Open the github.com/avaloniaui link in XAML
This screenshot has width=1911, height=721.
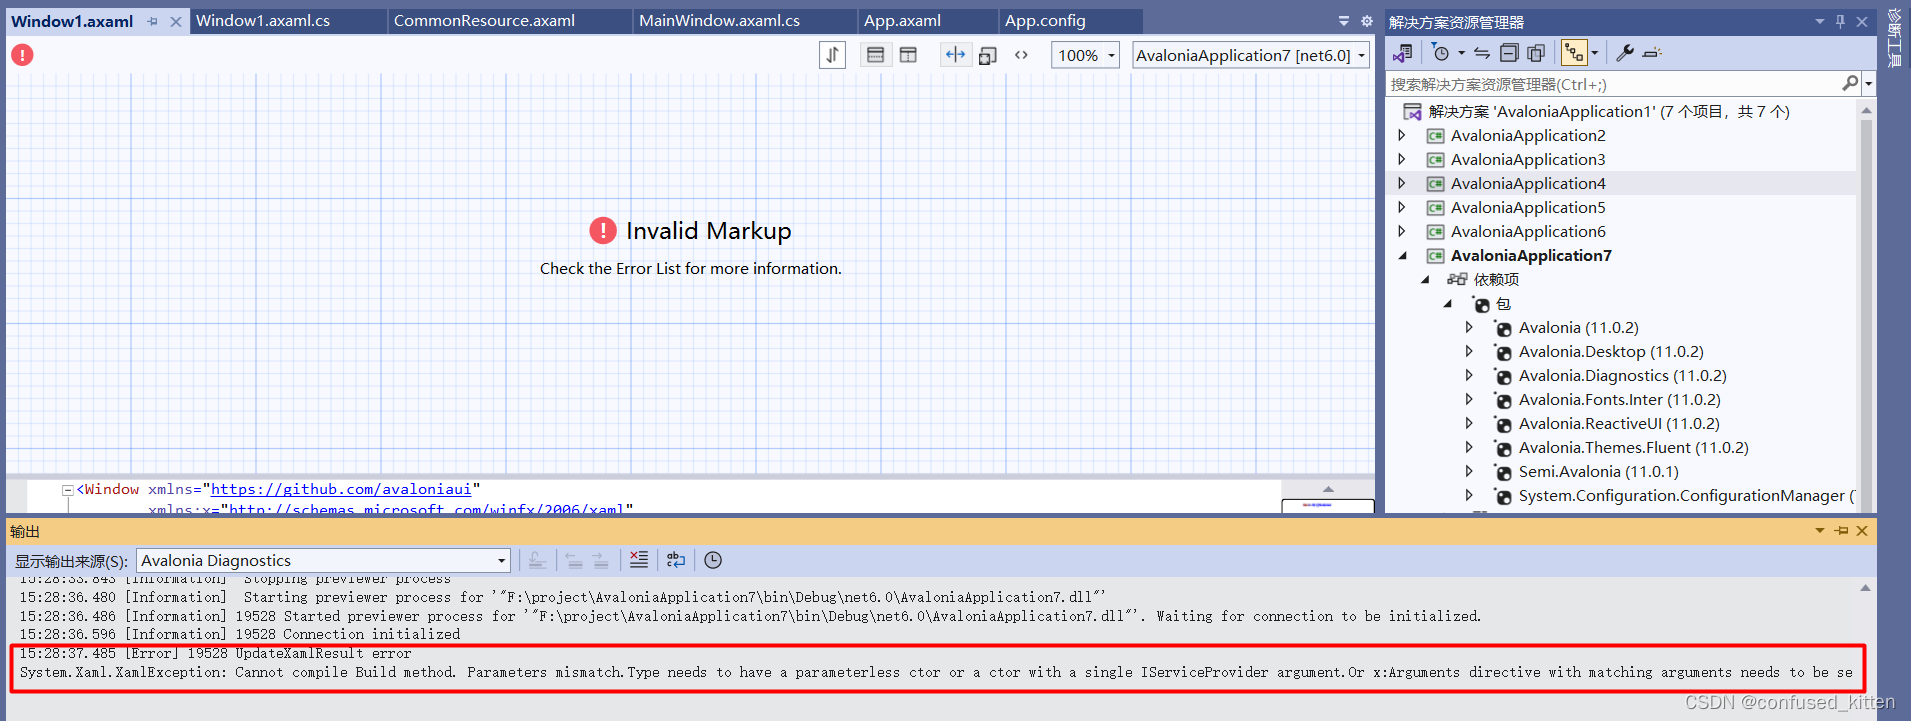[x=341, y=489]
